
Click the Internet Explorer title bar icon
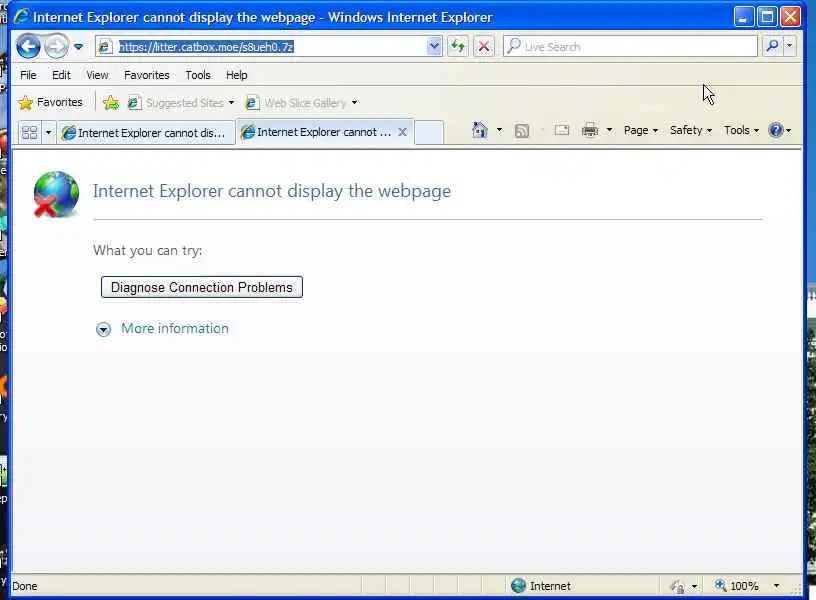[x=21, y=17]
